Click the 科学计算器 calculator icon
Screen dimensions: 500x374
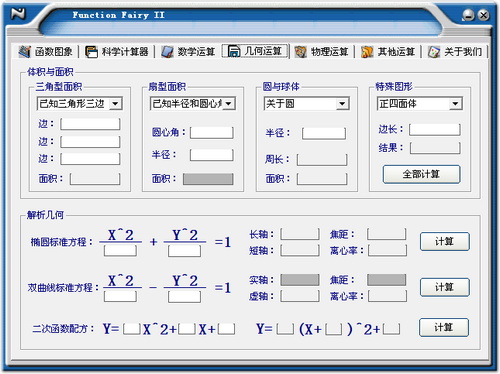click(x=91, y=52)
